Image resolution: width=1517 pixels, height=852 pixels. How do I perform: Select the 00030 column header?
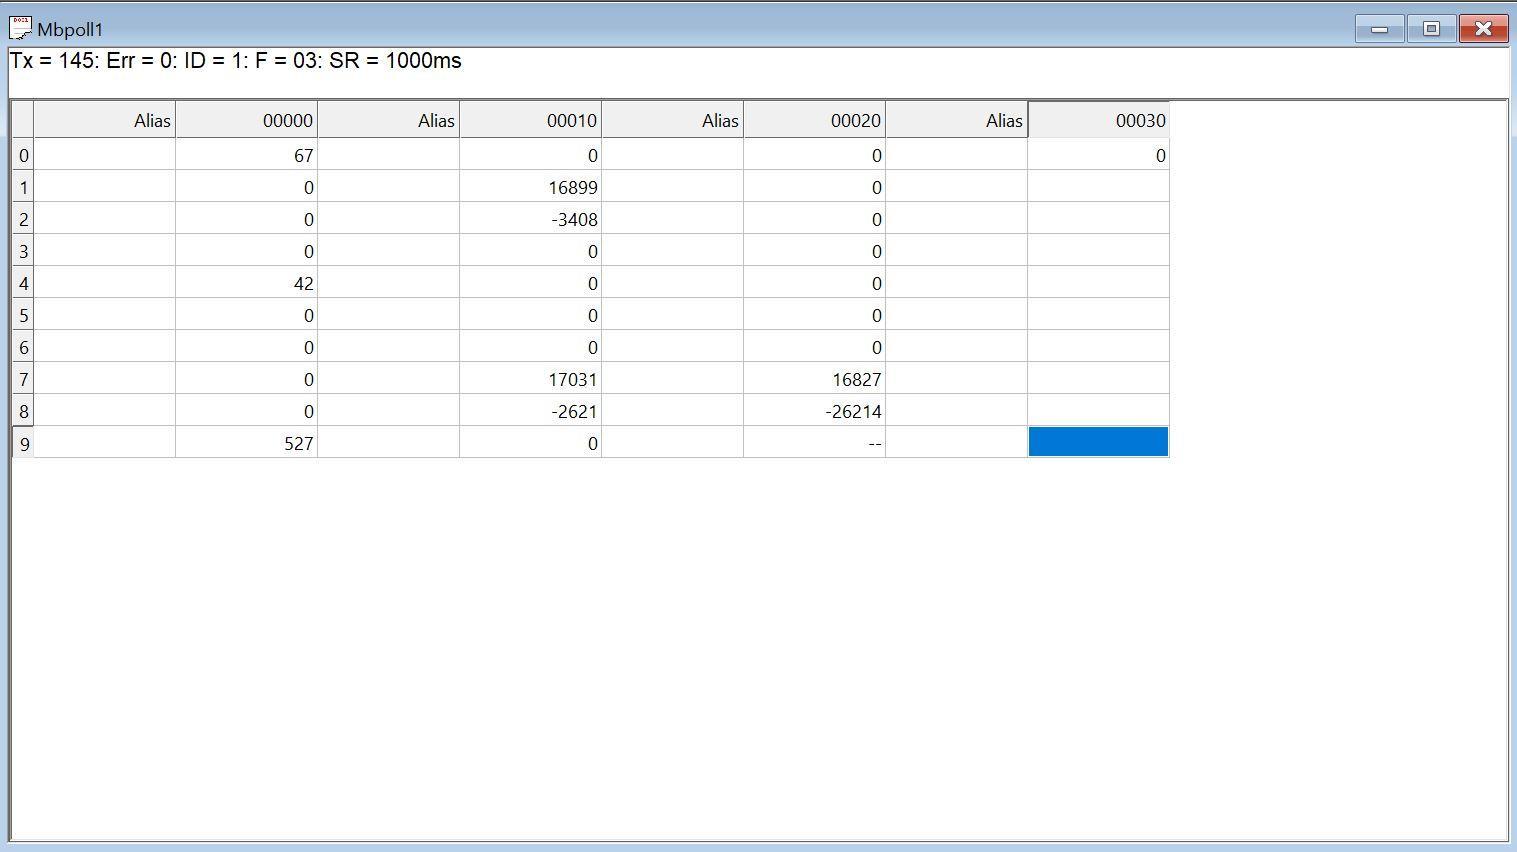click(1098, 120)
